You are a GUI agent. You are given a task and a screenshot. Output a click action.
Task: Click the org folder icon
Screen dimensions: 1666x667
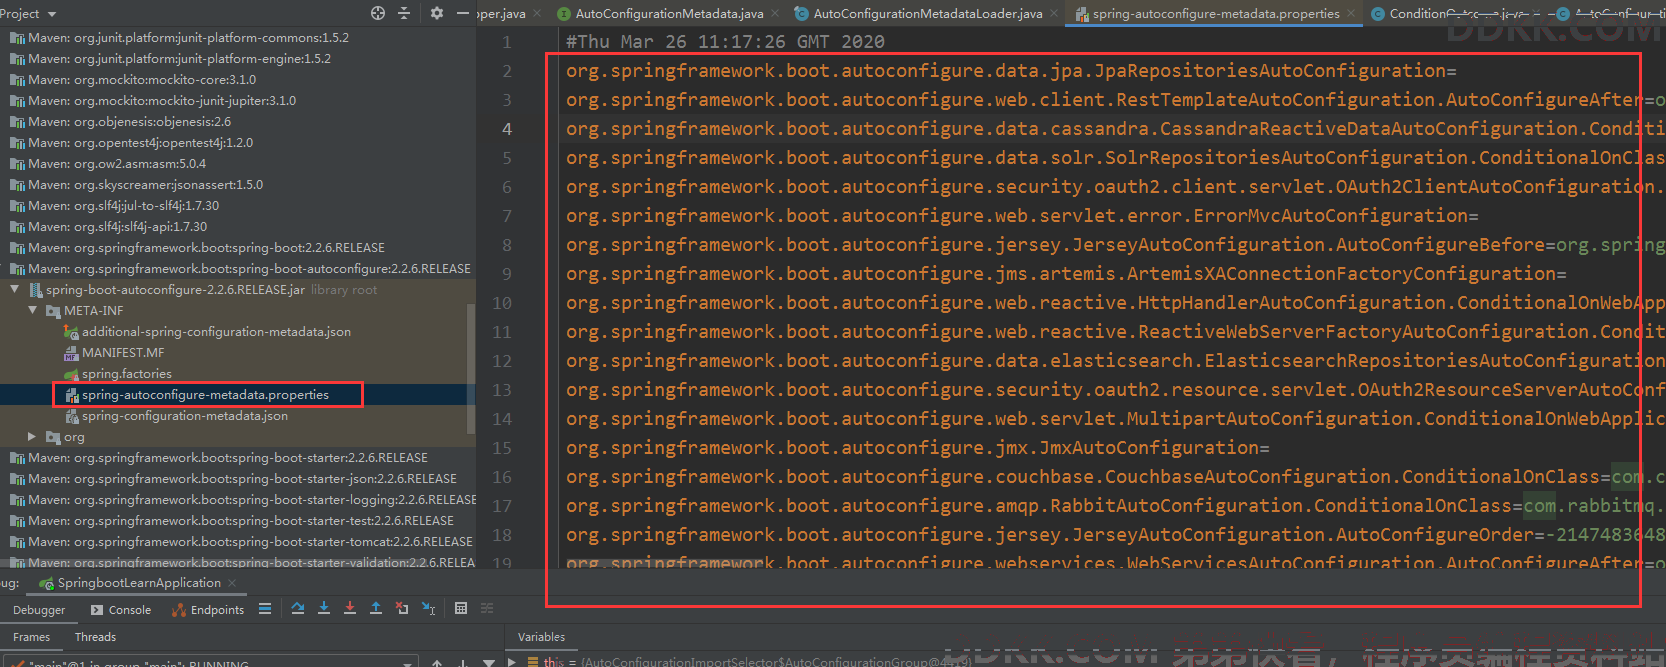[x=53, y=437]
